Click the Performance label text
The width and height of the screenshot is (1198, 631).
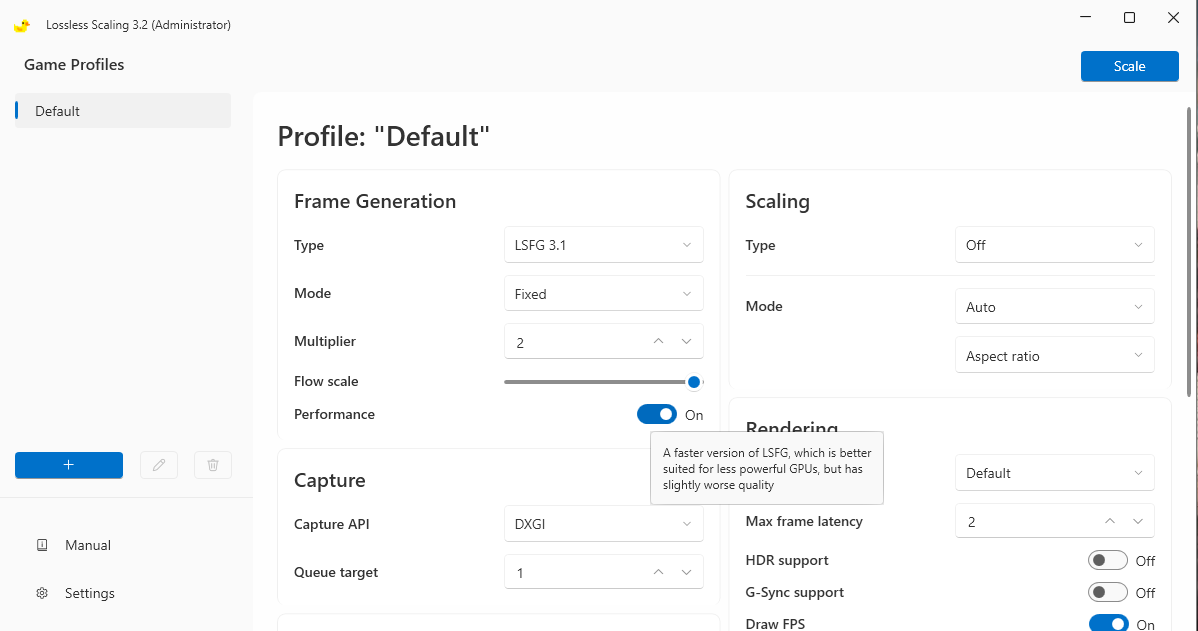click(334, 414)
